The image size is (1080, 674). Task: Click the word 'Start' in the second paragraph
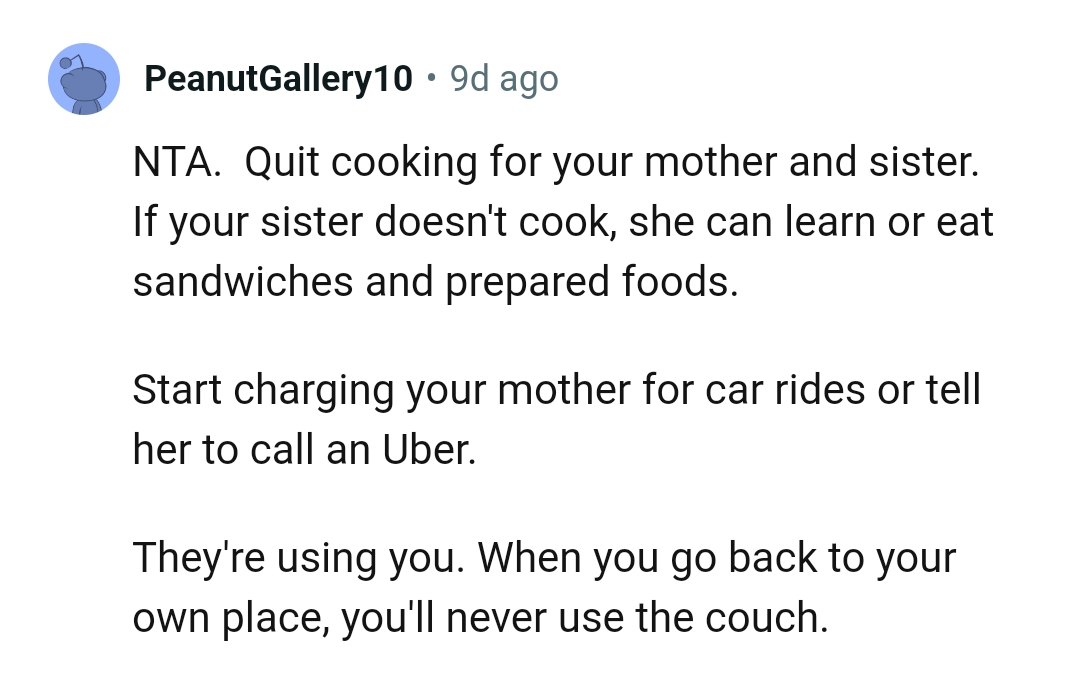176,390
